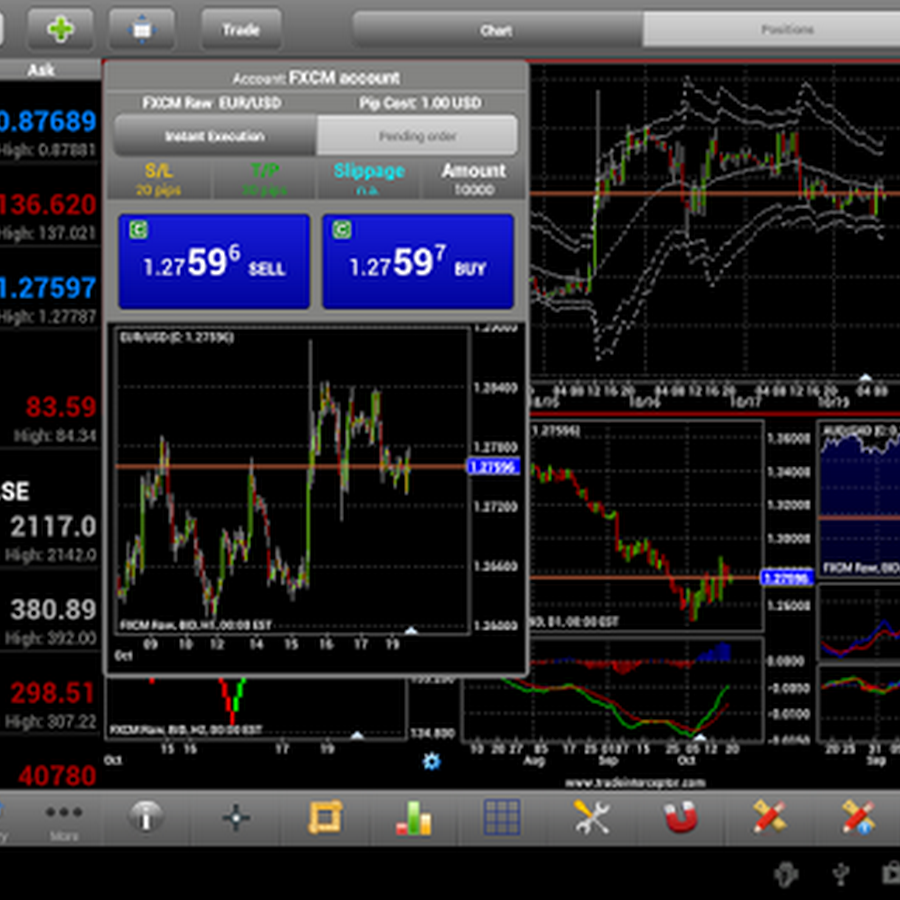Image resolution: width=900 pixels, height=900 pixels.
Task: Click the blue grid layout icon
Action: (502, 817)
